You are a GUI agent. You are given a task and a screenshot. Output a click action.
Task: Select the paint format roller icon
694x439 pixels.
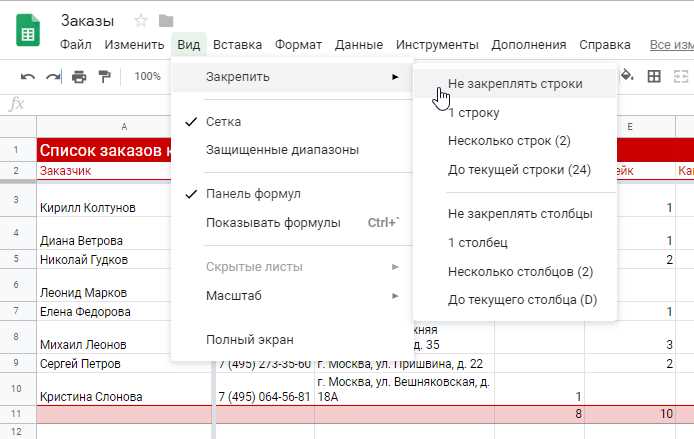(x=104, y=76)
